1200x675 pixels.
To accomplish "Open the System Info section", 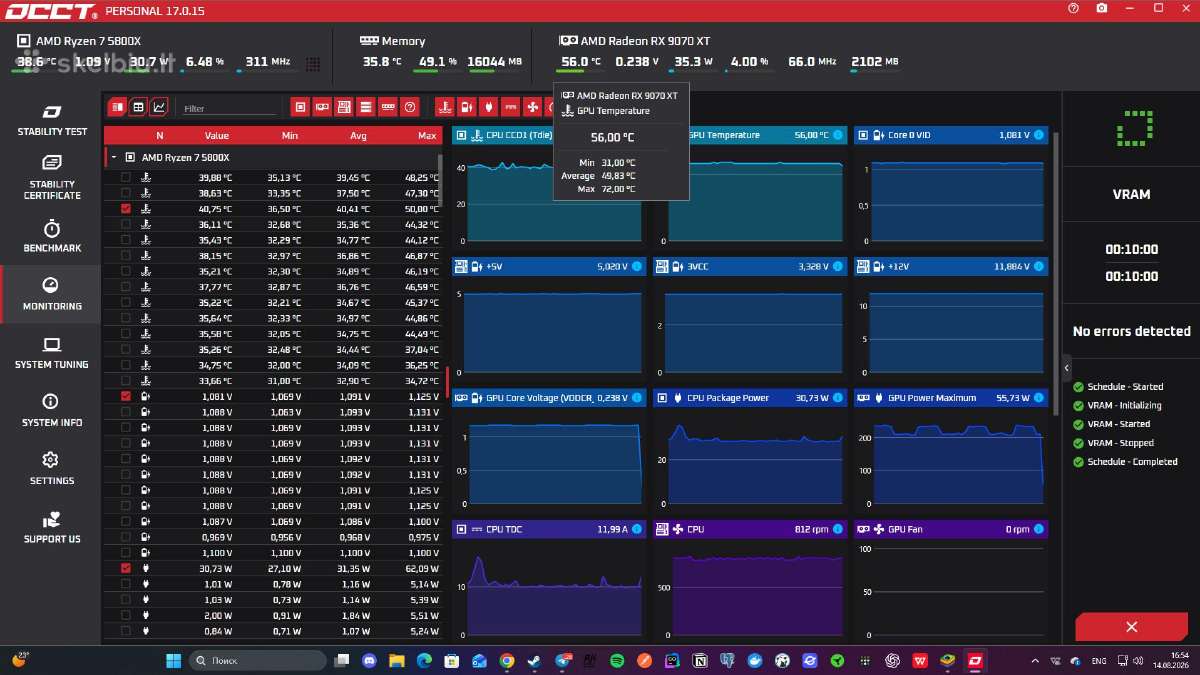I will click(52, 410).
